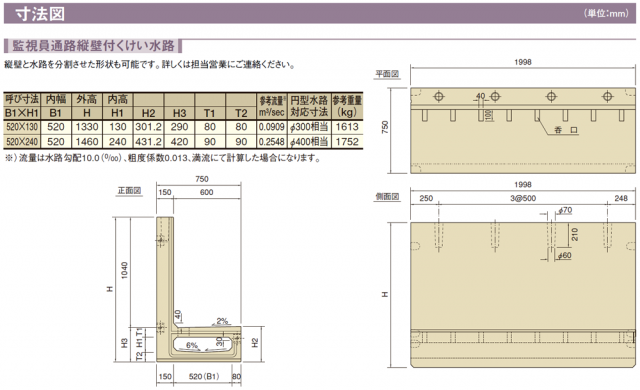
Task: Click the φ60 dimension label
Action: (x=564, y=255)
